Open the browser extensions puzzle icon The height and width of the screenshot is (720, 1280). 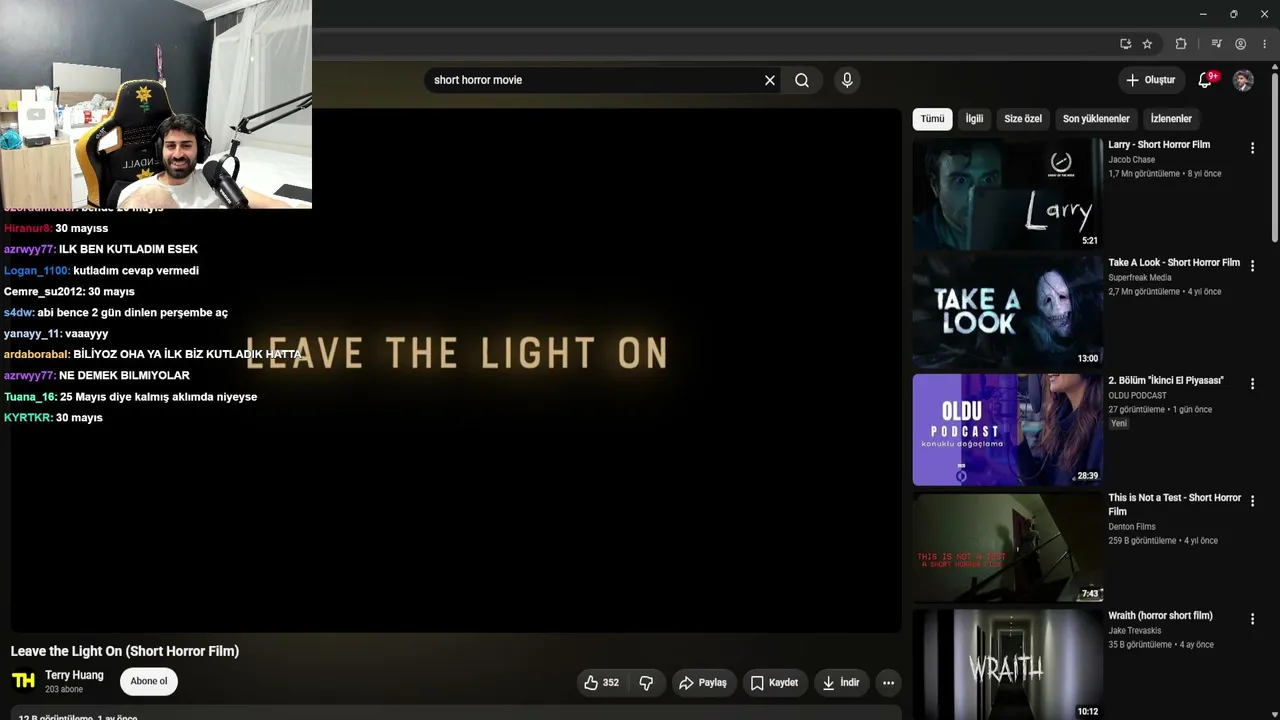click(1181, 44)
